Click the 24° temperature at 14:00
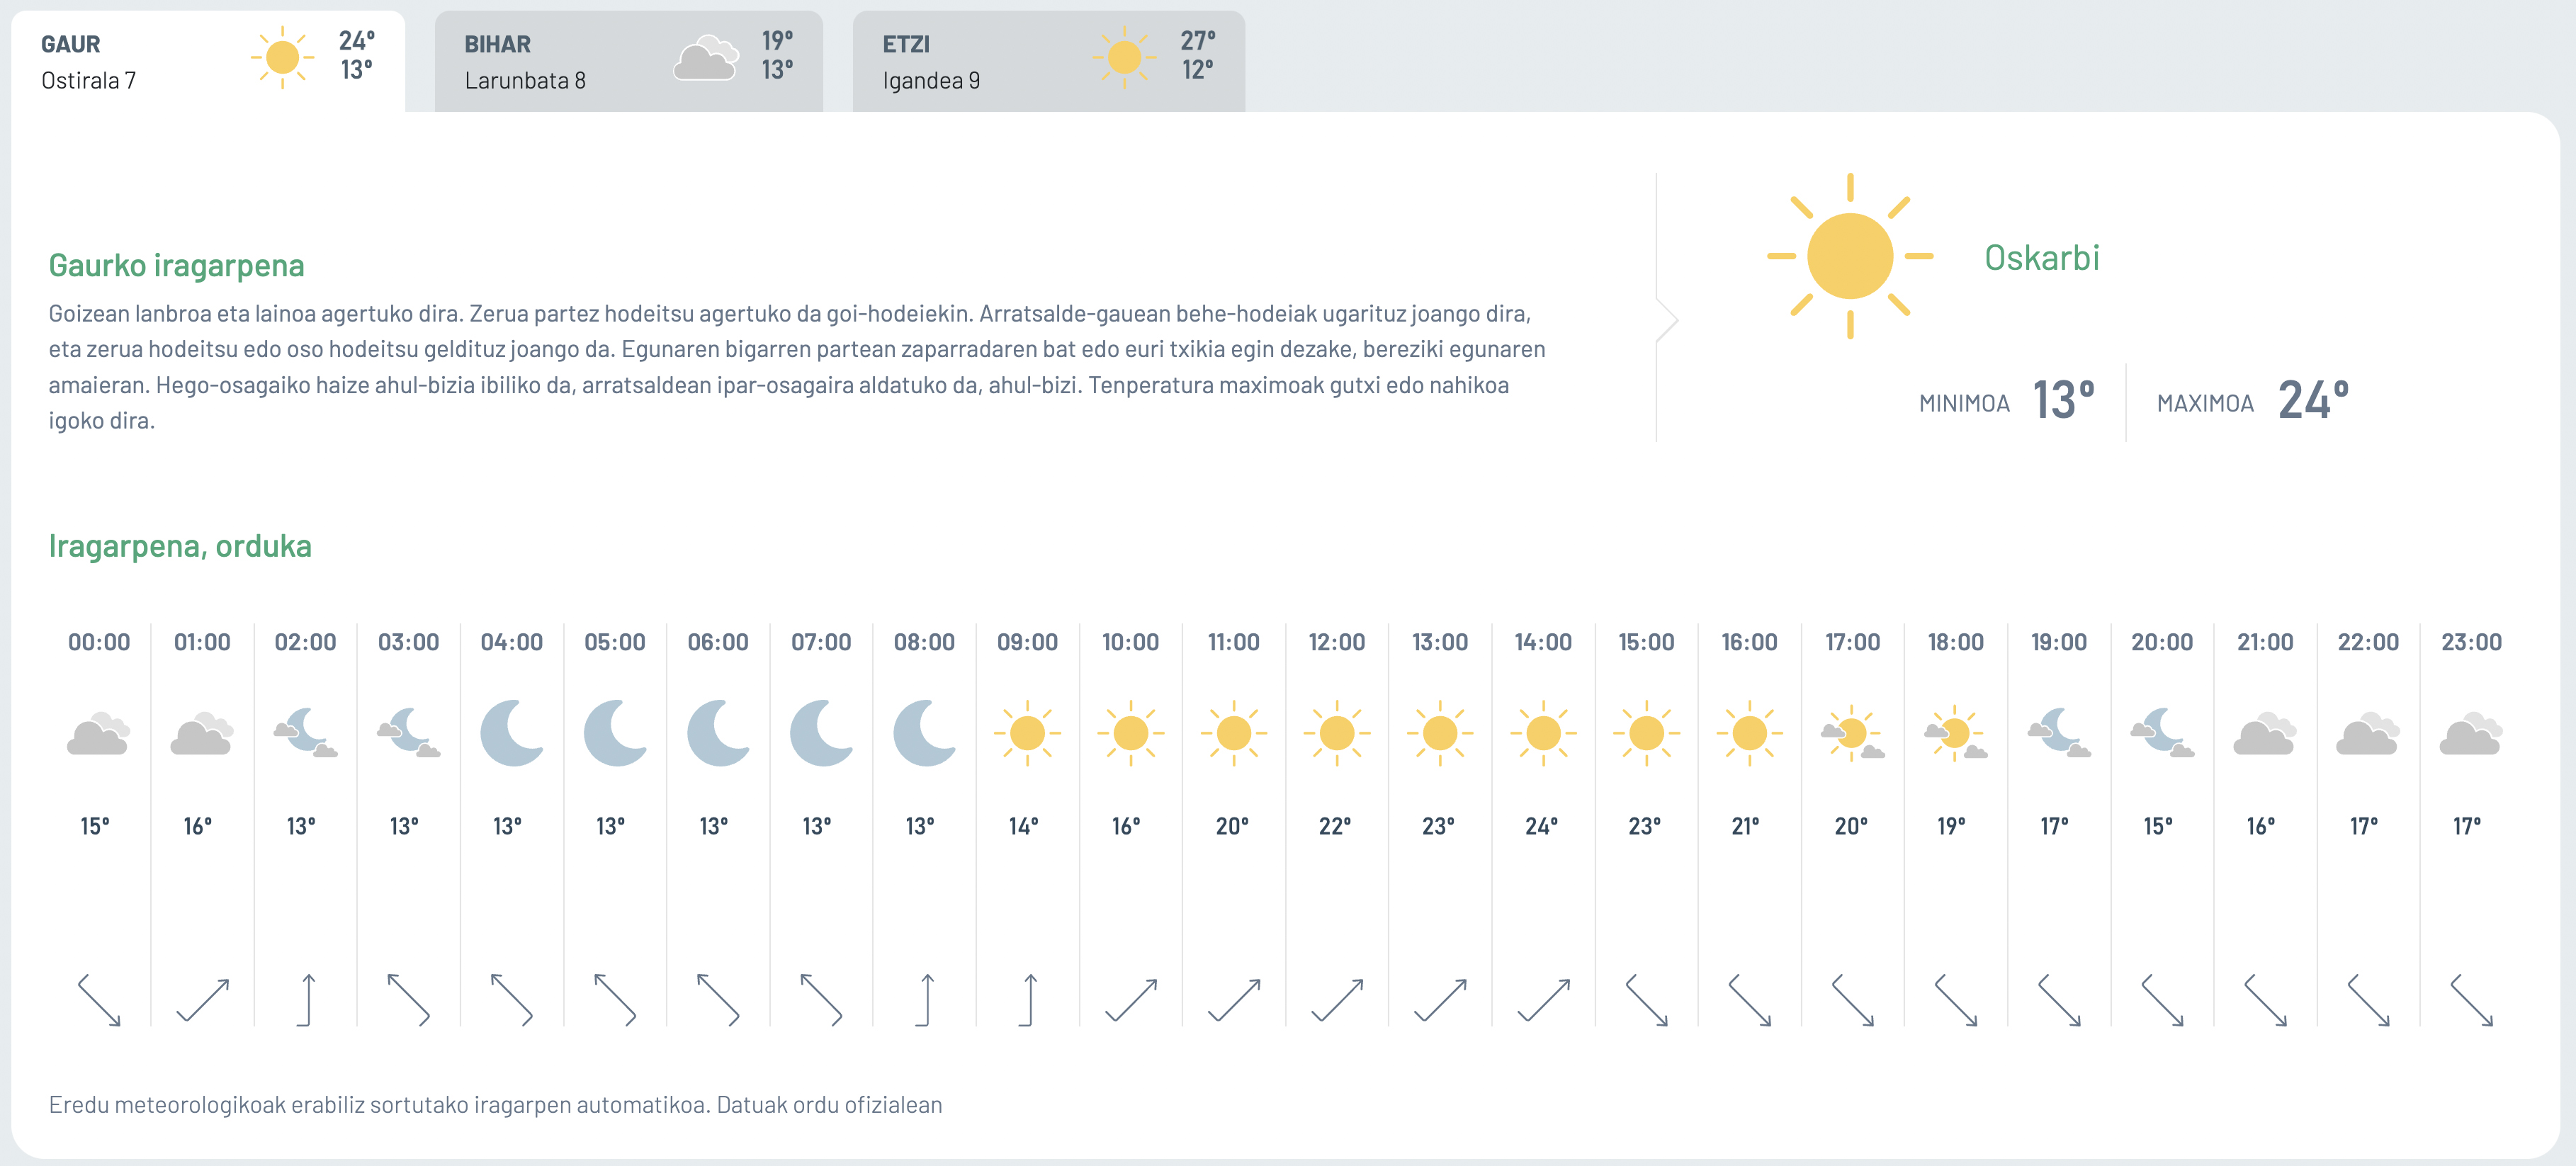Image resolution: width=2576 pixels, height=1166 pixels. click(1541, 826)
